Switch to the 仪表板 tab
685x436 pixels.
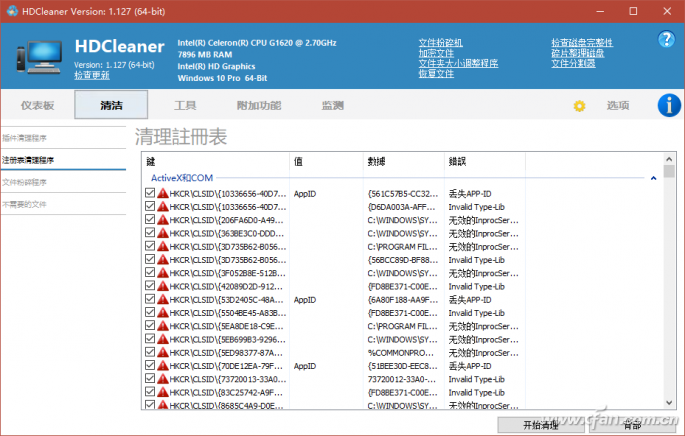click(x=38, y=105)
